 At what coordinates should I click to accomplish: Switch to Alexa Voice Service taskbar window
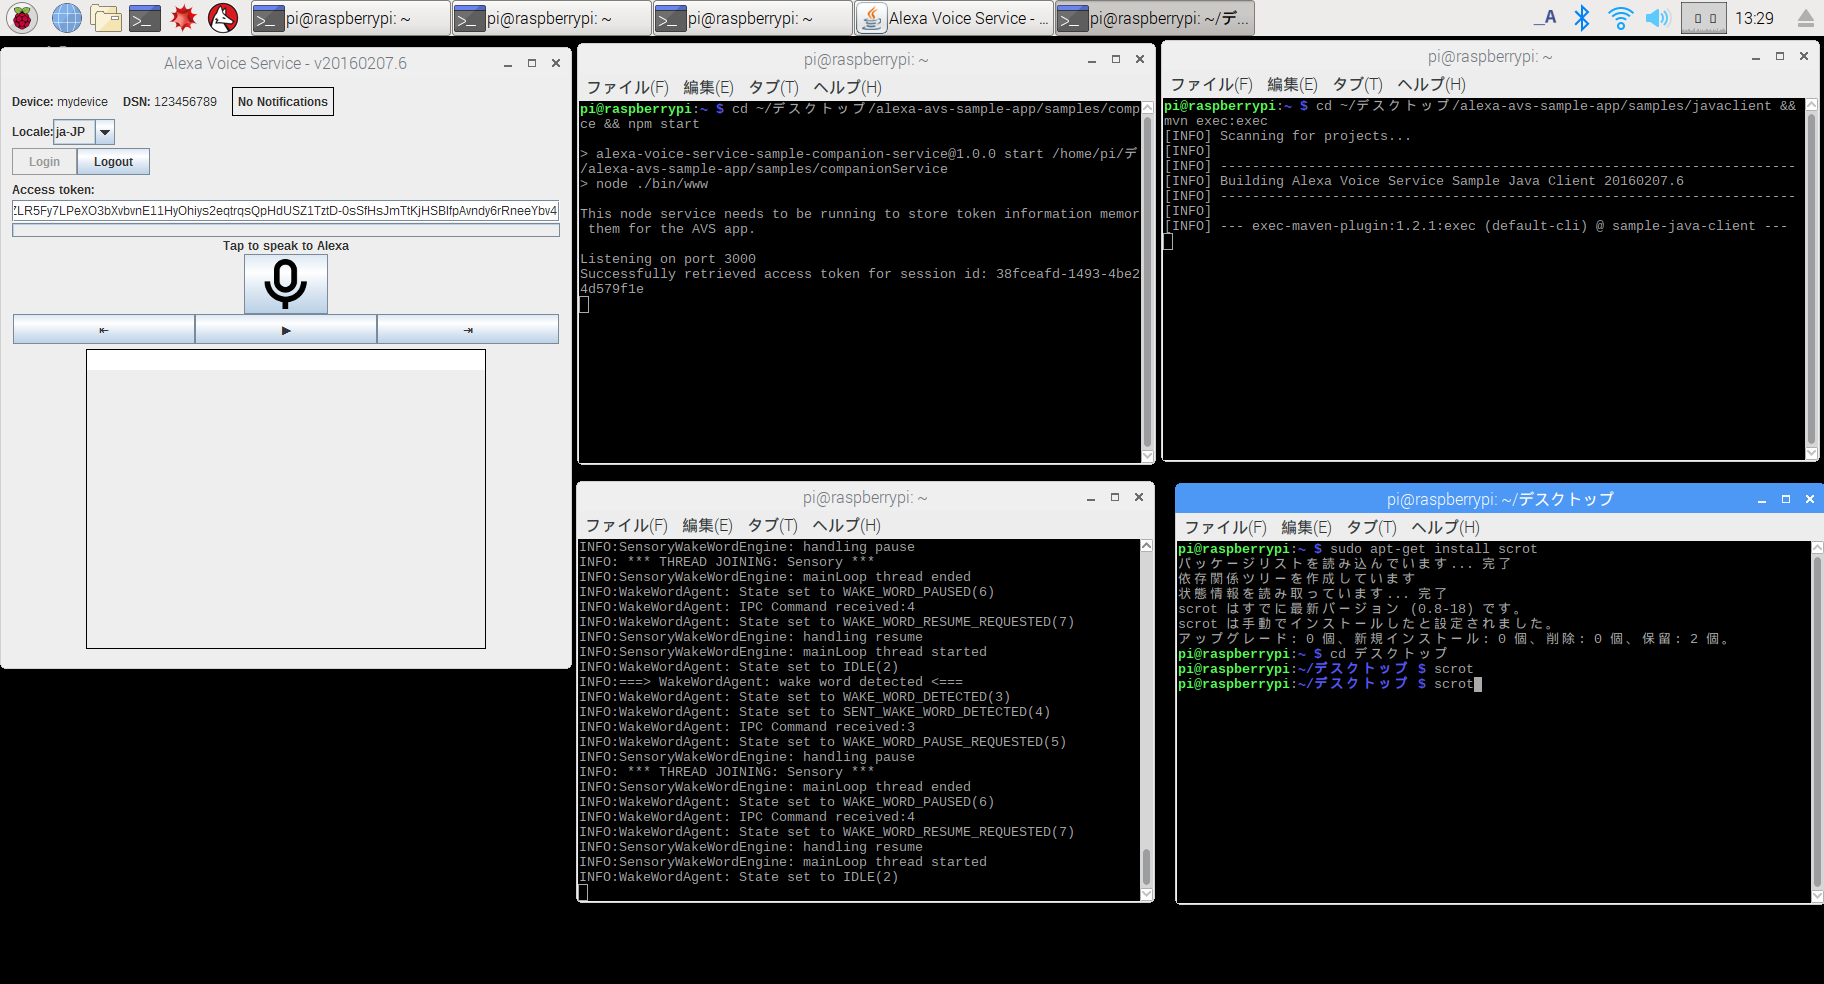pos(954,18)
